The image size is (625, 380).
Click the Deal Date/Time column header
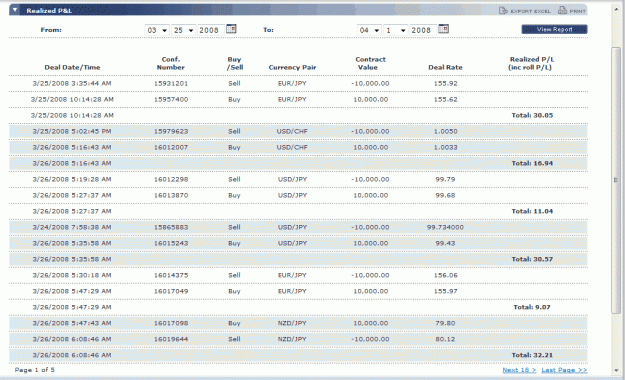click(72, 67)
